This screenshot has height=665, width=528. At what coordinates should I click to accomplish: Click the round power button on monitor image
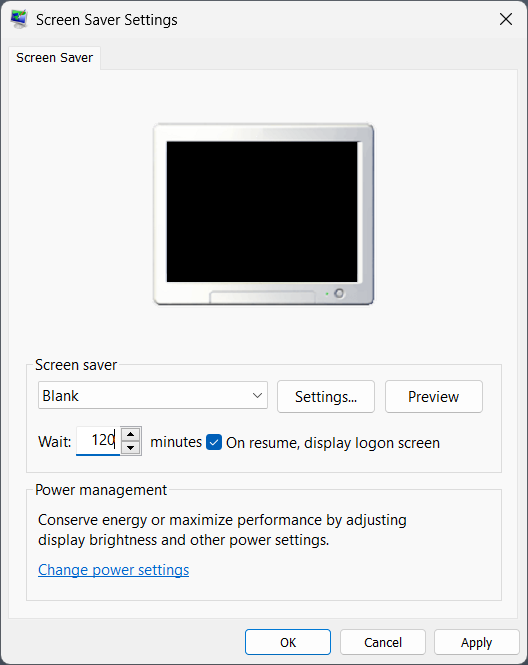pyautogui.click(x=339, y=293)
